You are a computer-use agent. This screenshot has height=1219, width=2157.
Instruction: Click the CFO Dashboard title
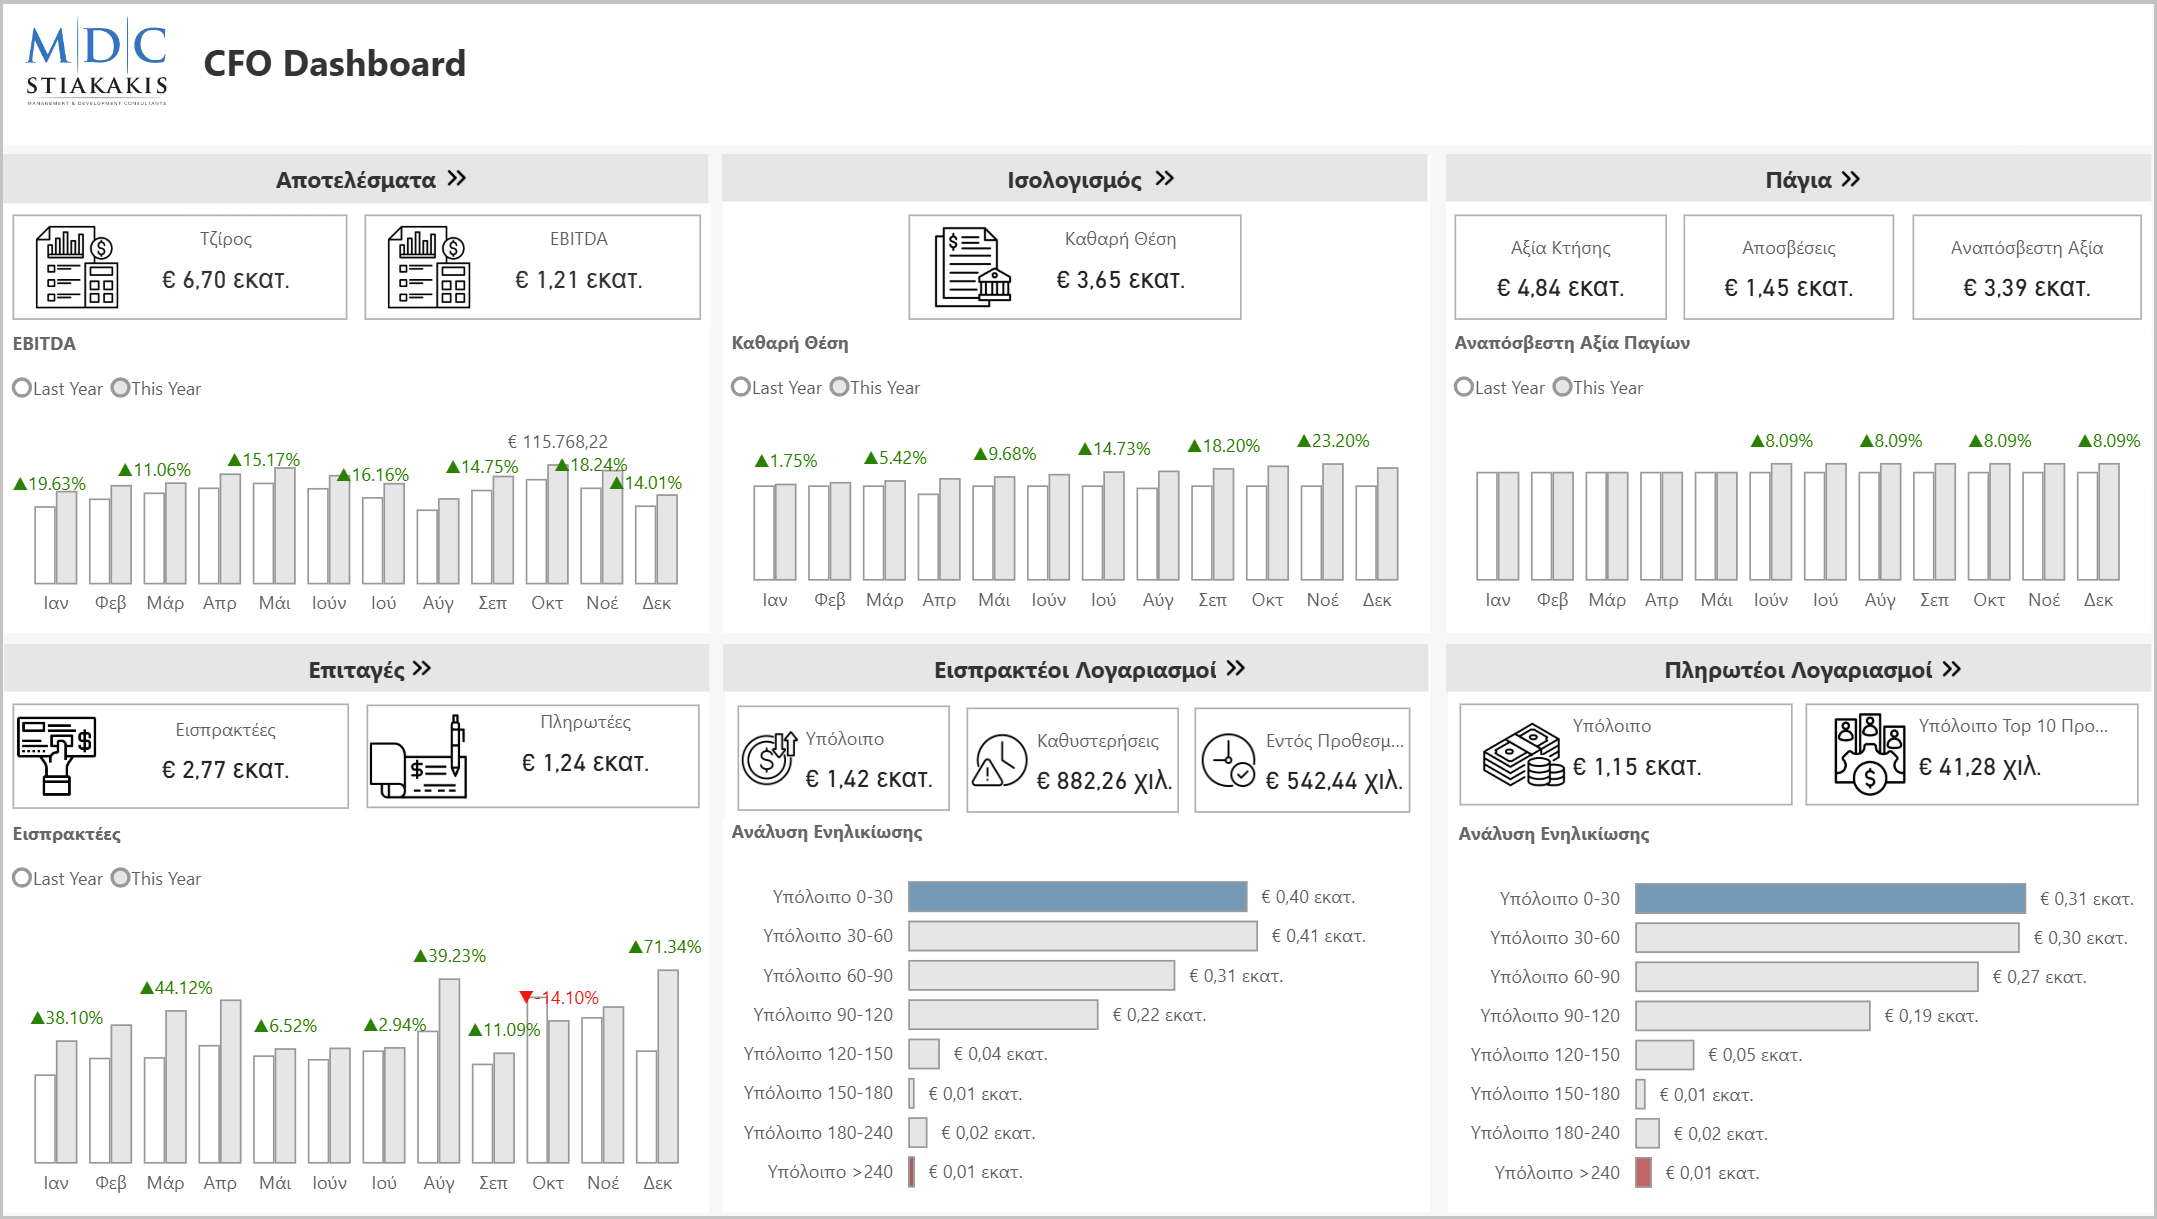pyautogui.click(x=334, y=64)
